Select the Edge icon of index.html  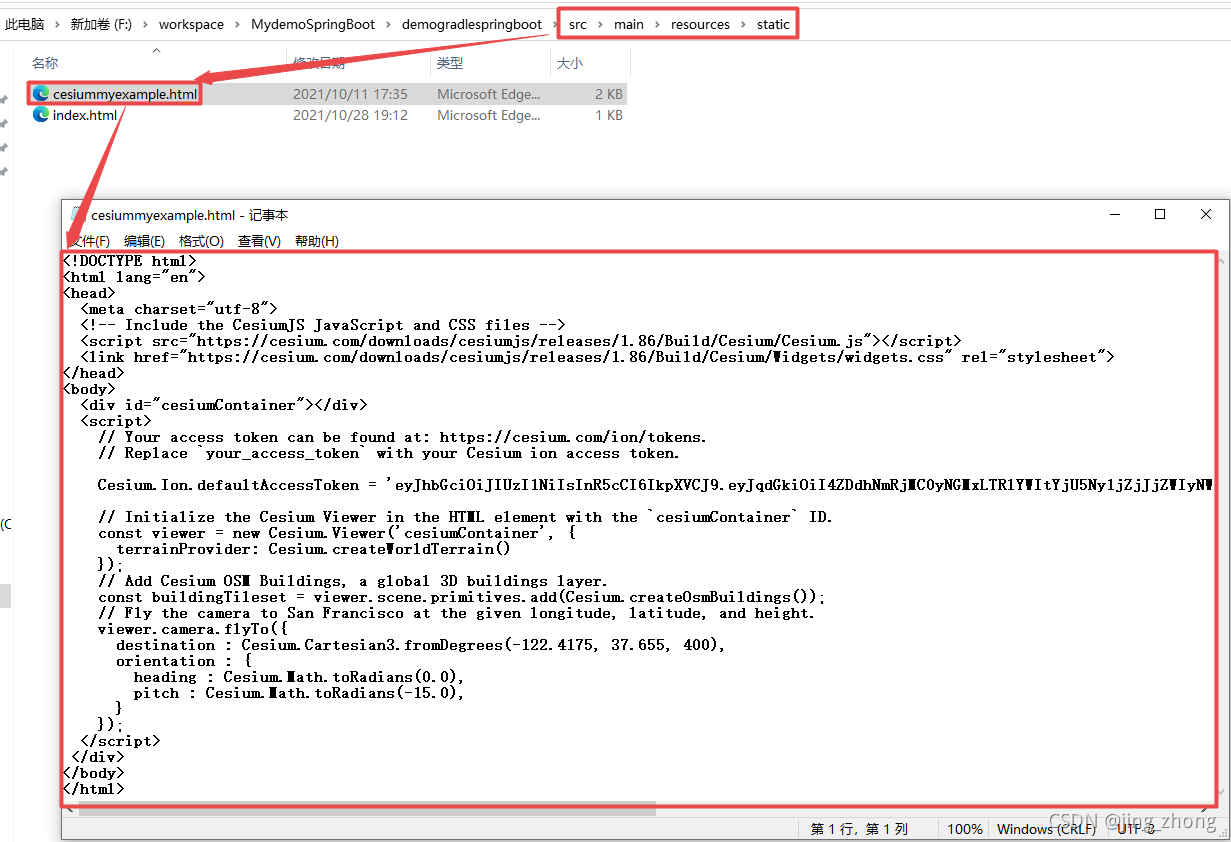point(41,115)
